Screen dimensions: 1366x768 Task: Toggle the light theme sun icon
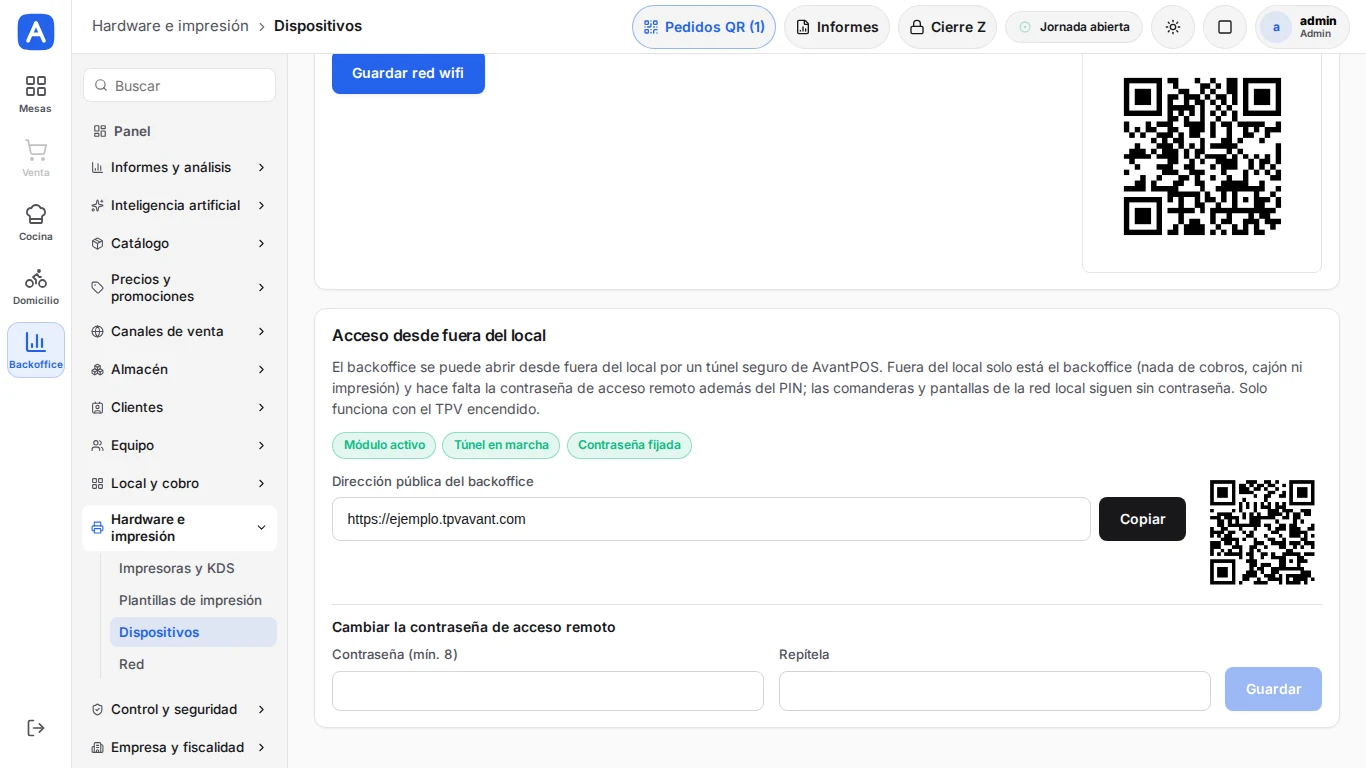[1173, 27]
